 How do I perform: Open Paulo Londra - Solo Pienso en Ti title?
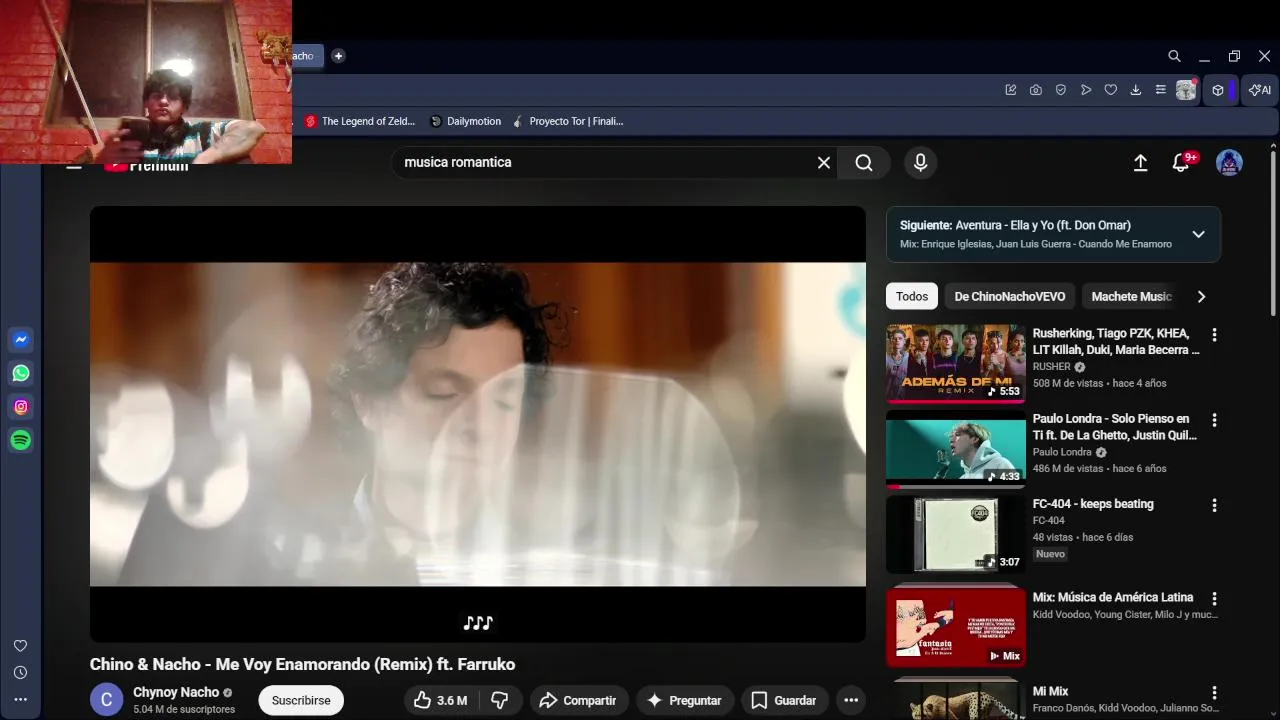pyautogui.click(x=1115, y=427)
